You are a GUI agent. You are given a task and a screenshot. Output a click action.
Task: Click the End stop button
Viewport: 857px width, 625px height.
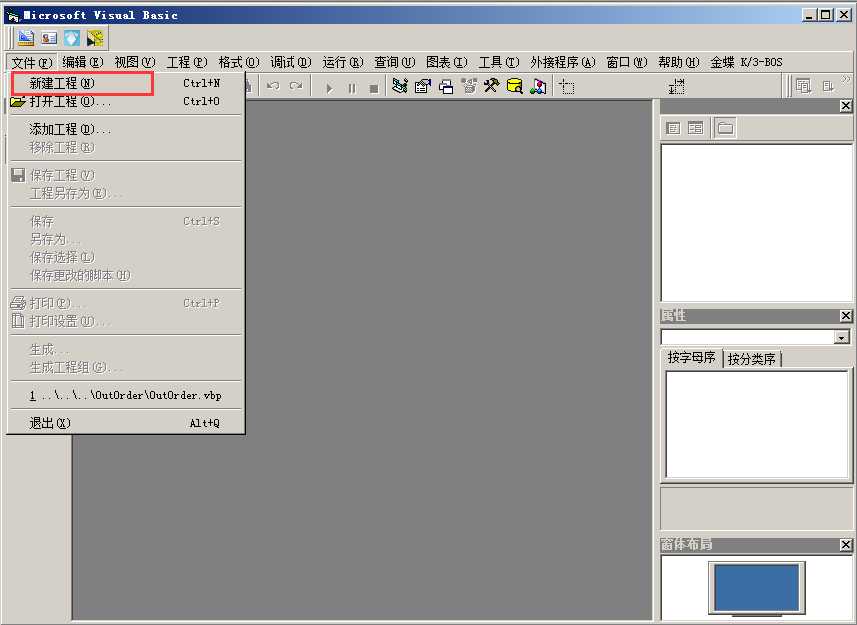tap(374, 87)
